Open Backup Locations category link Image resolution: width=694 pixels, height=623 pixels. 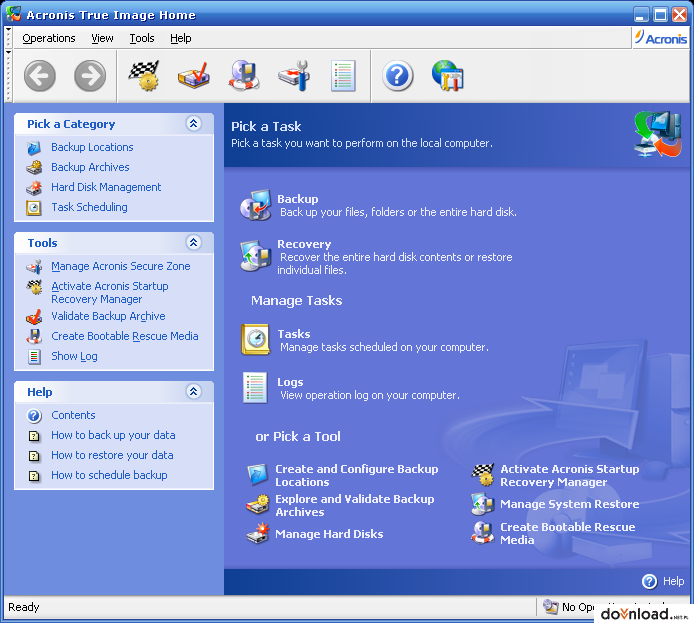92,147
